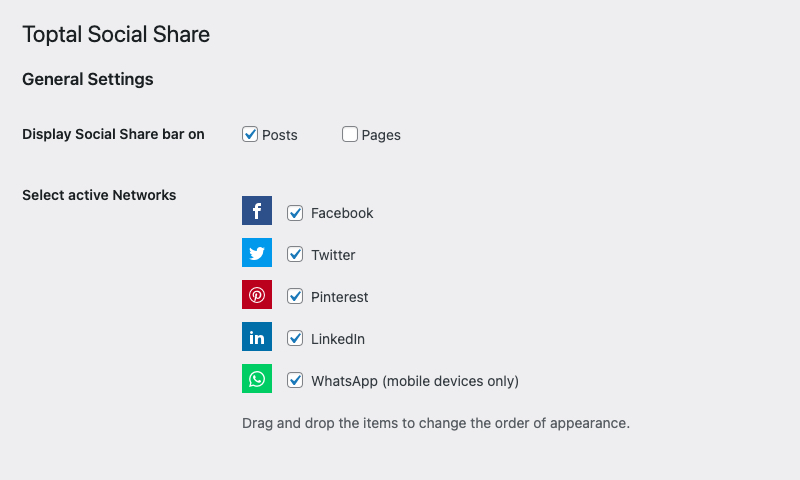This screenshot has height=480, width=800.
Task: Click the General Settings heading
Action: click(x=88, y=79)
